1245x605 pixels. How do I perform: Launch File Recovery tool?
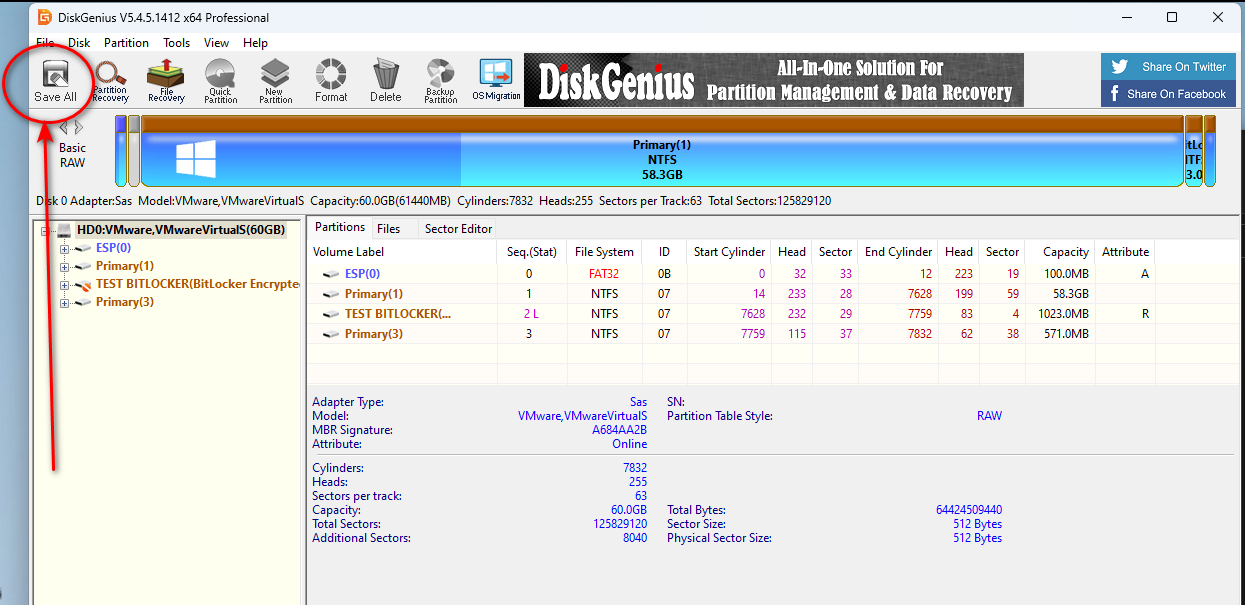166,80
